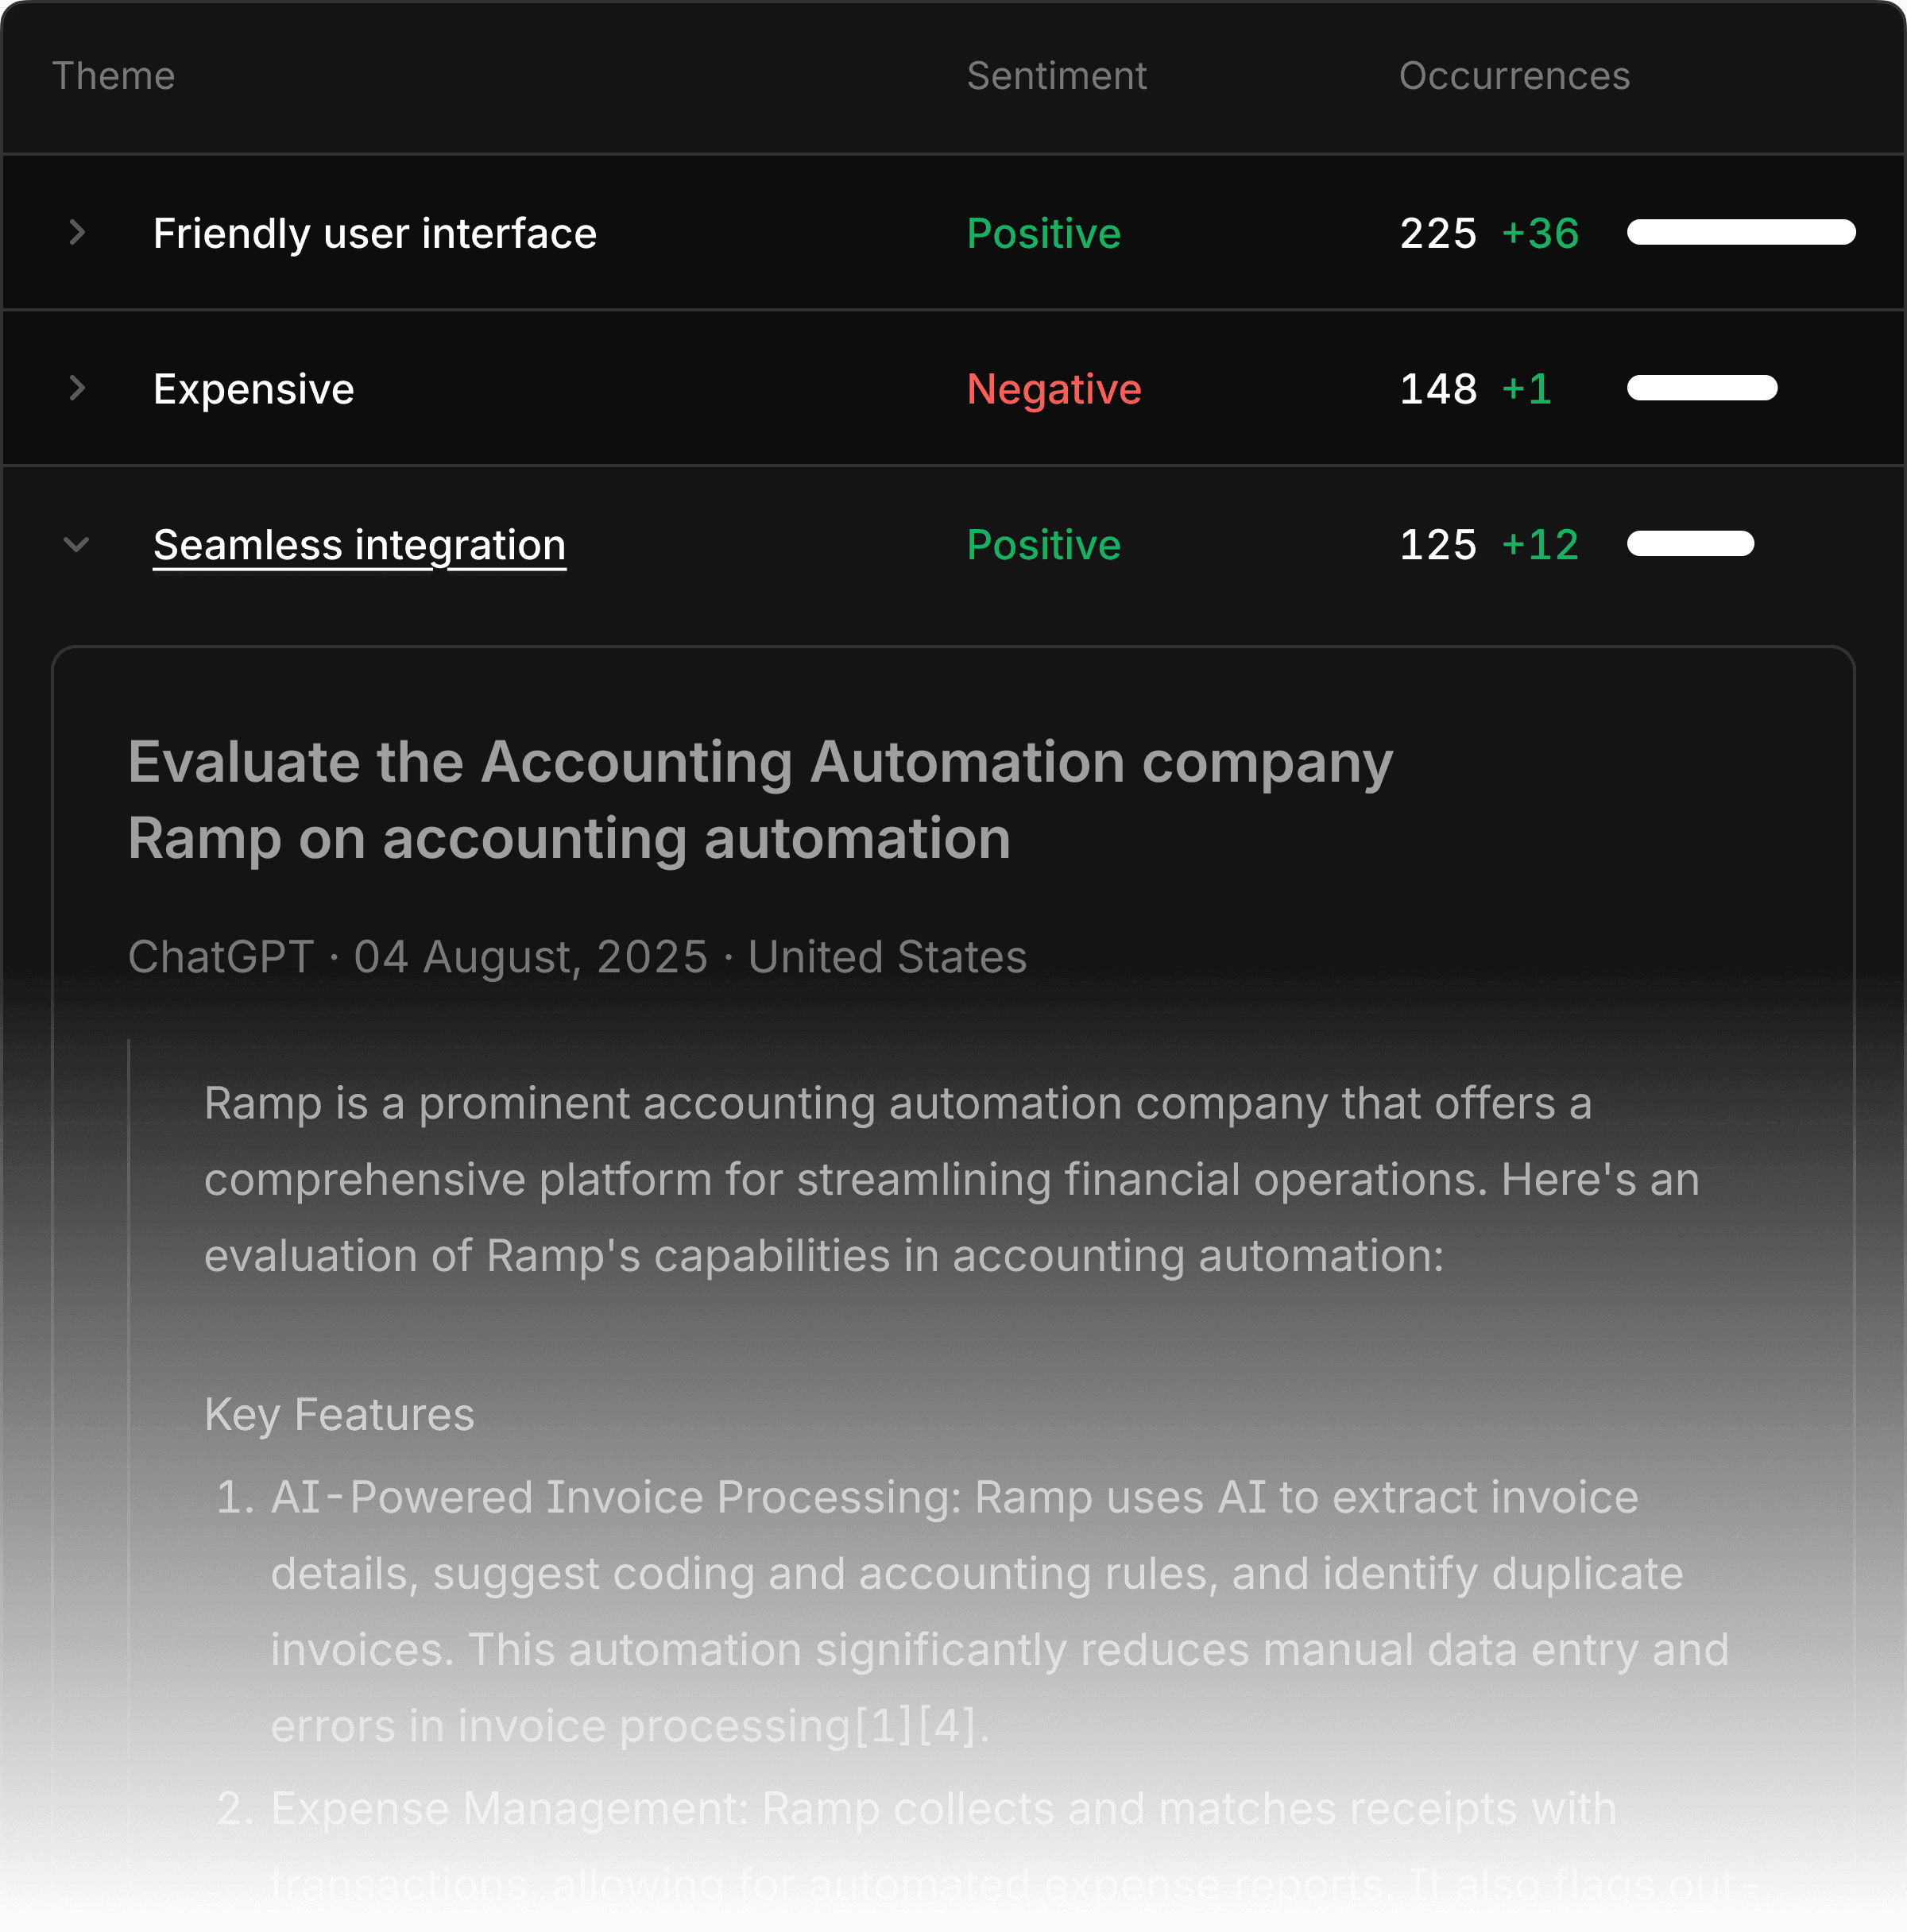Click the Expensive occurrences bar

1701,388
